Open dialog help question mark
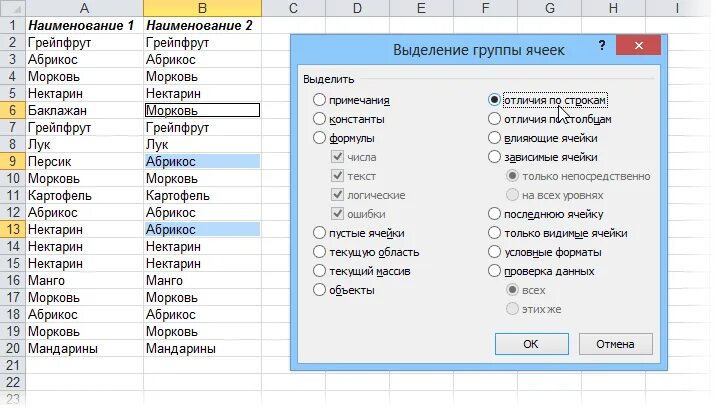This screenshot has height=408, width=716. pos(602,45)
